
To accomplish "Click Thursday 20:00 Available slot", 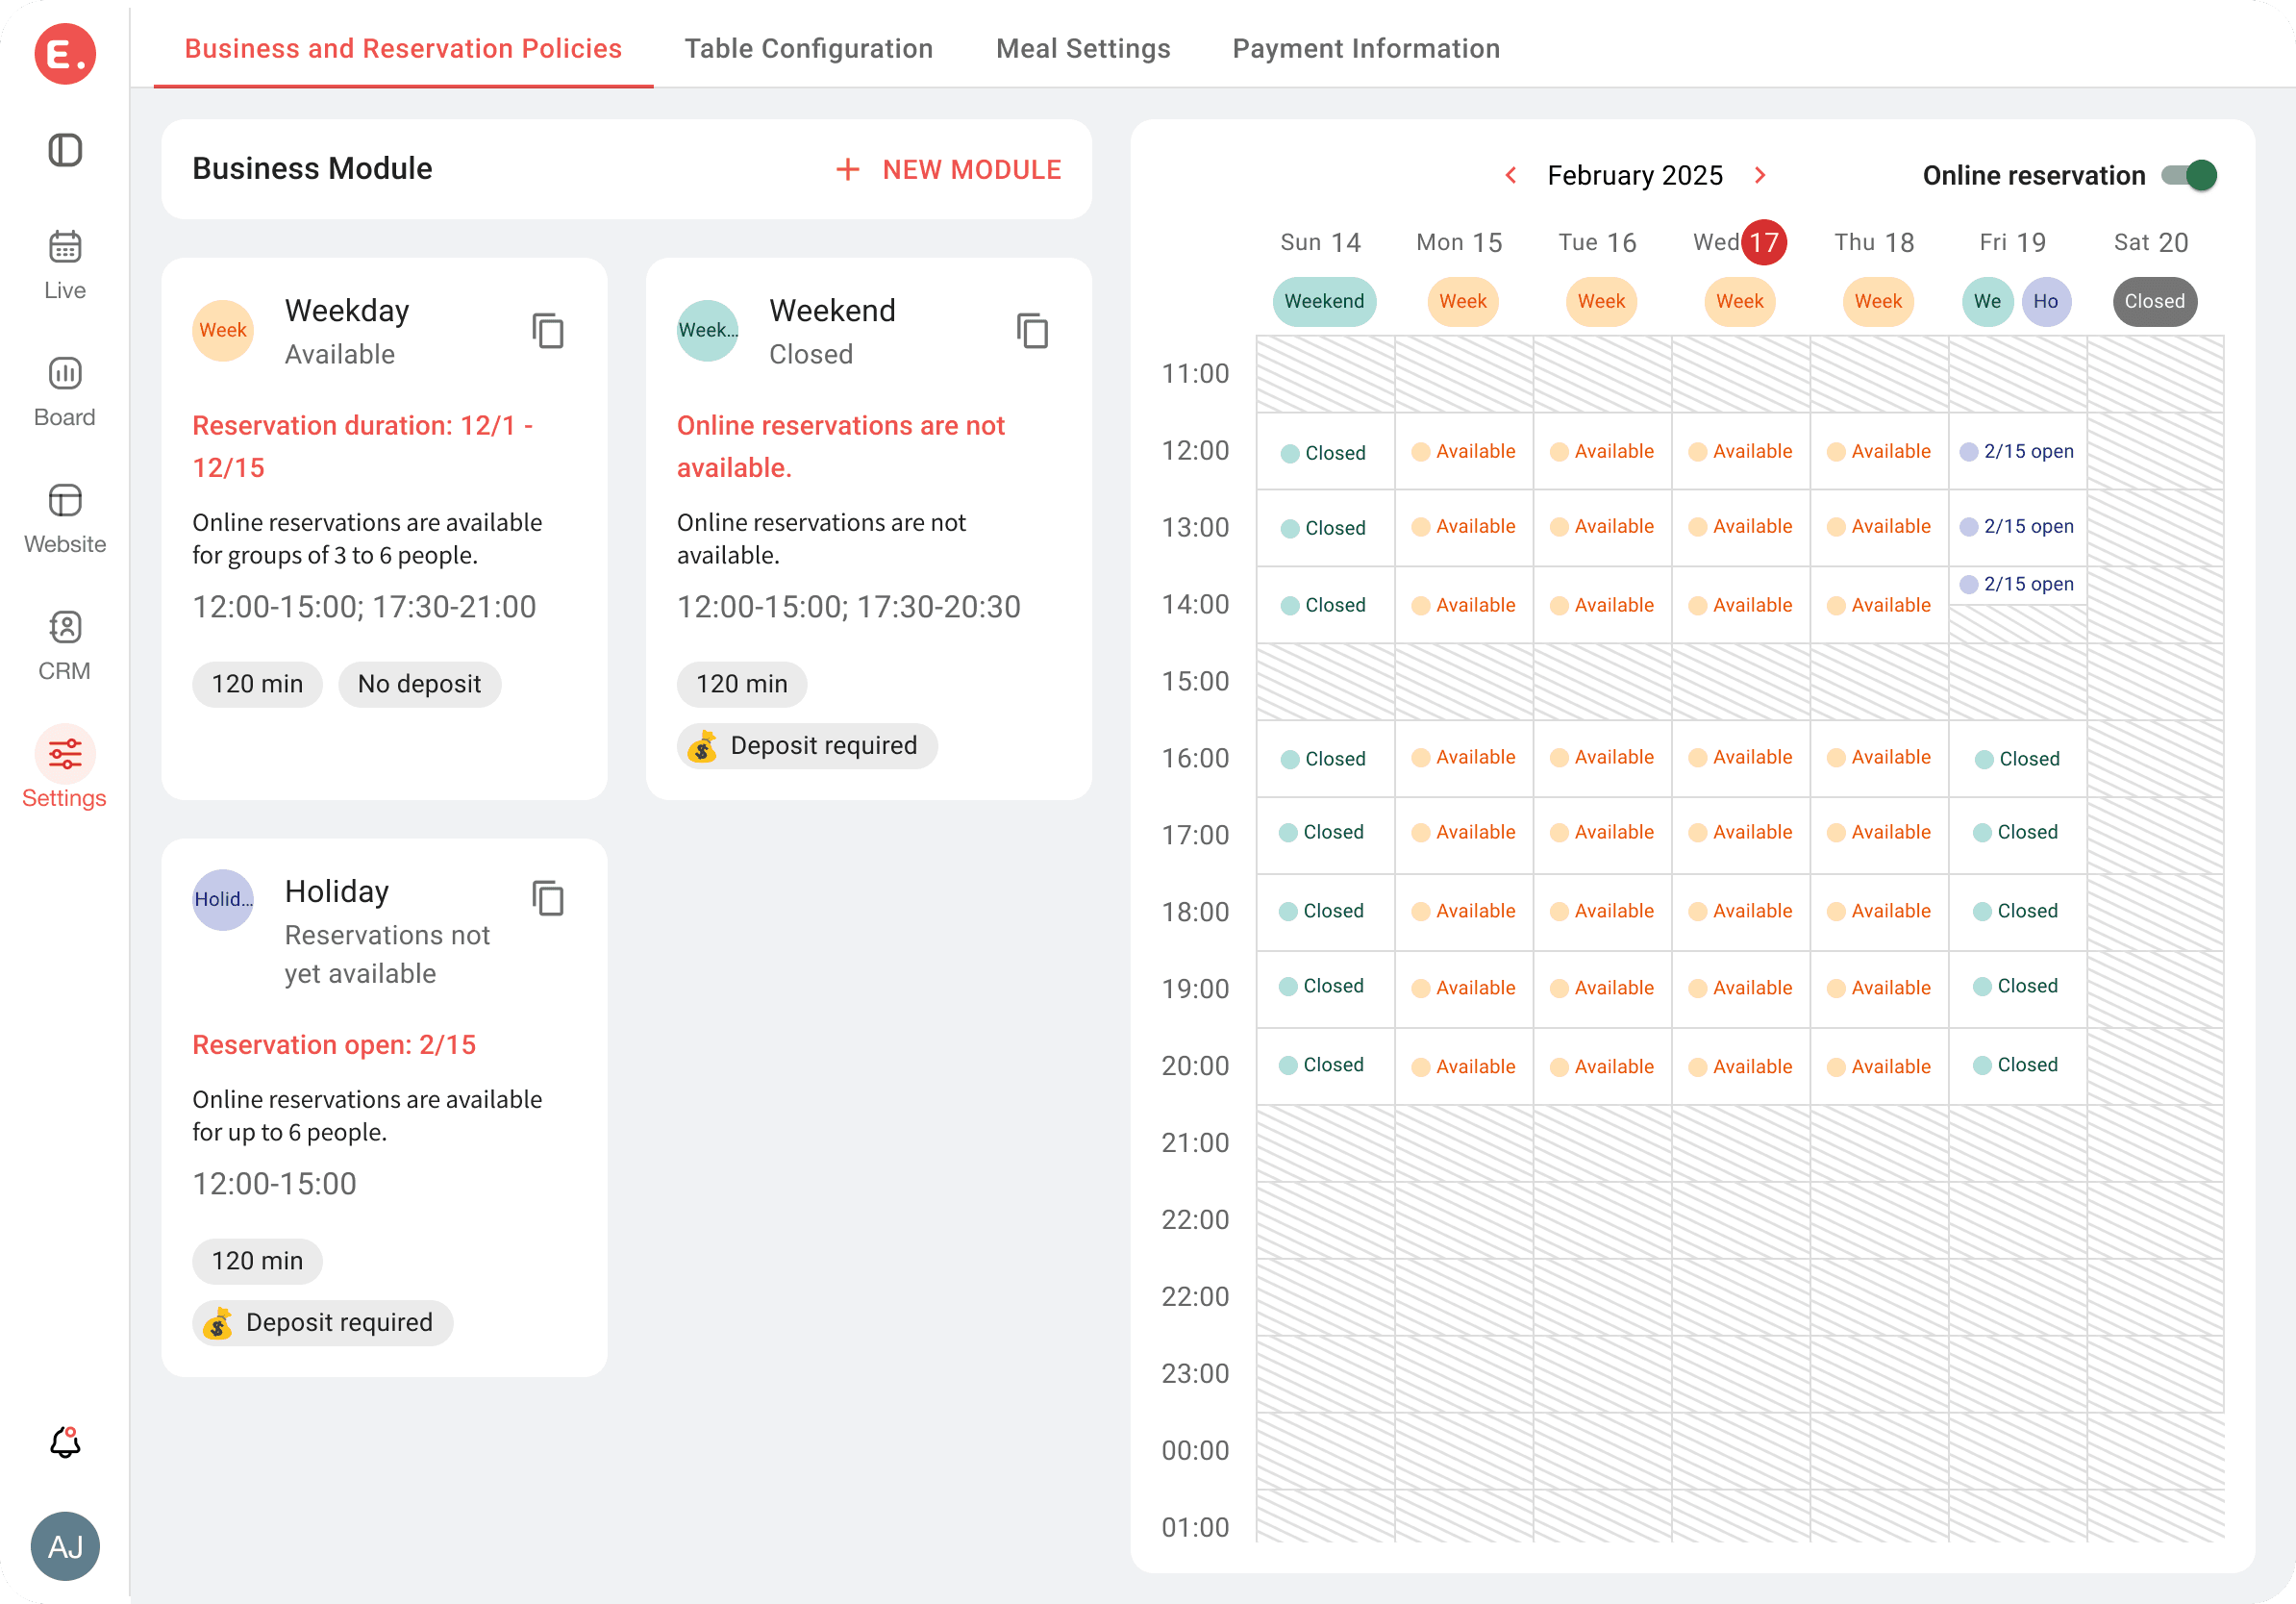I will click(1879, 1066).
